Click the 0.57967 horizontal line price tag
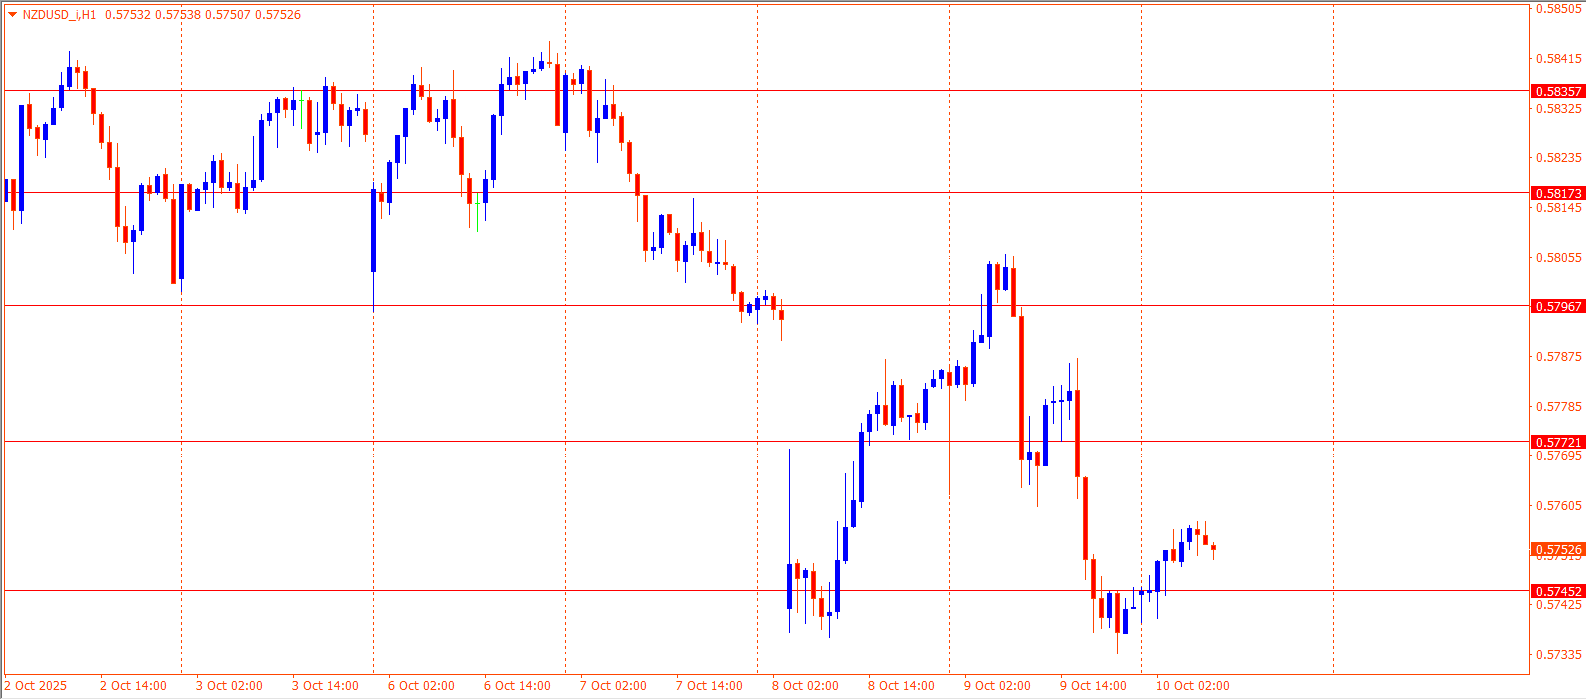 pos(1558,306)
